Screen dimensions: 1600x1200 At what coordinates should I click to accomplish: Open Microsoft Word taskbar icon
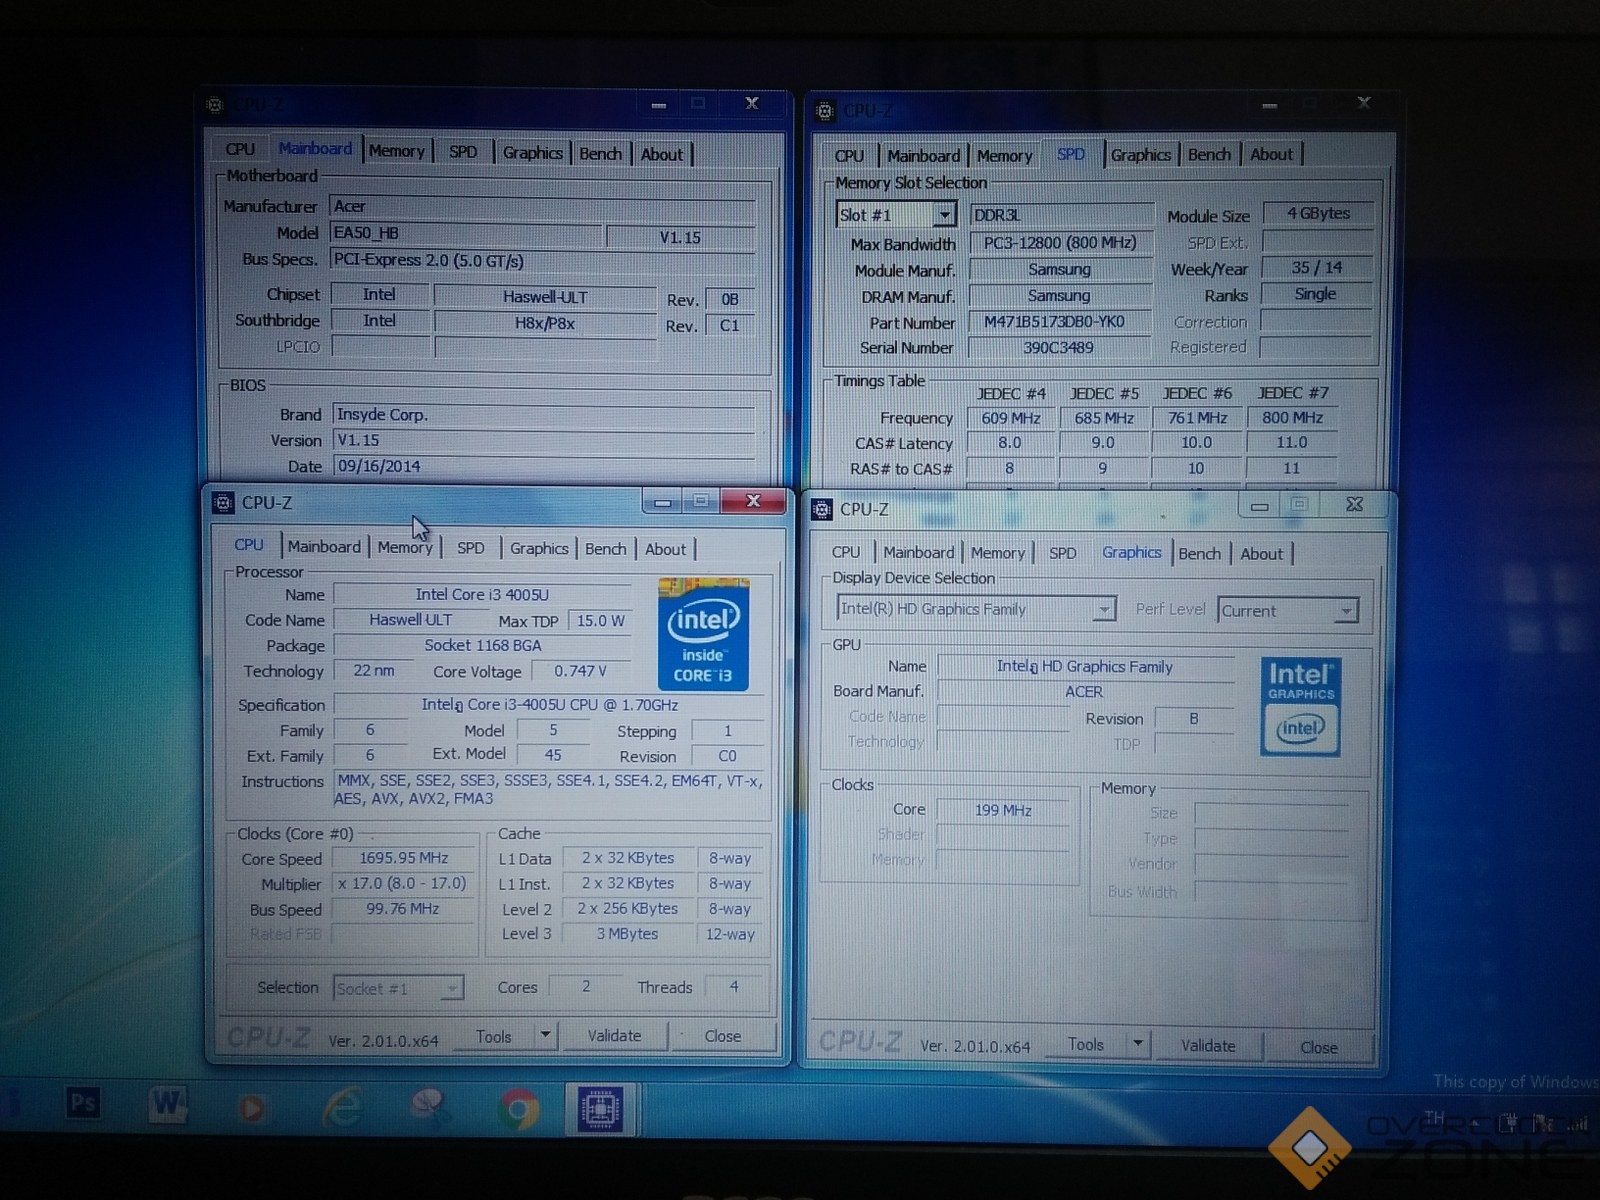click(x=168, y=1104)
